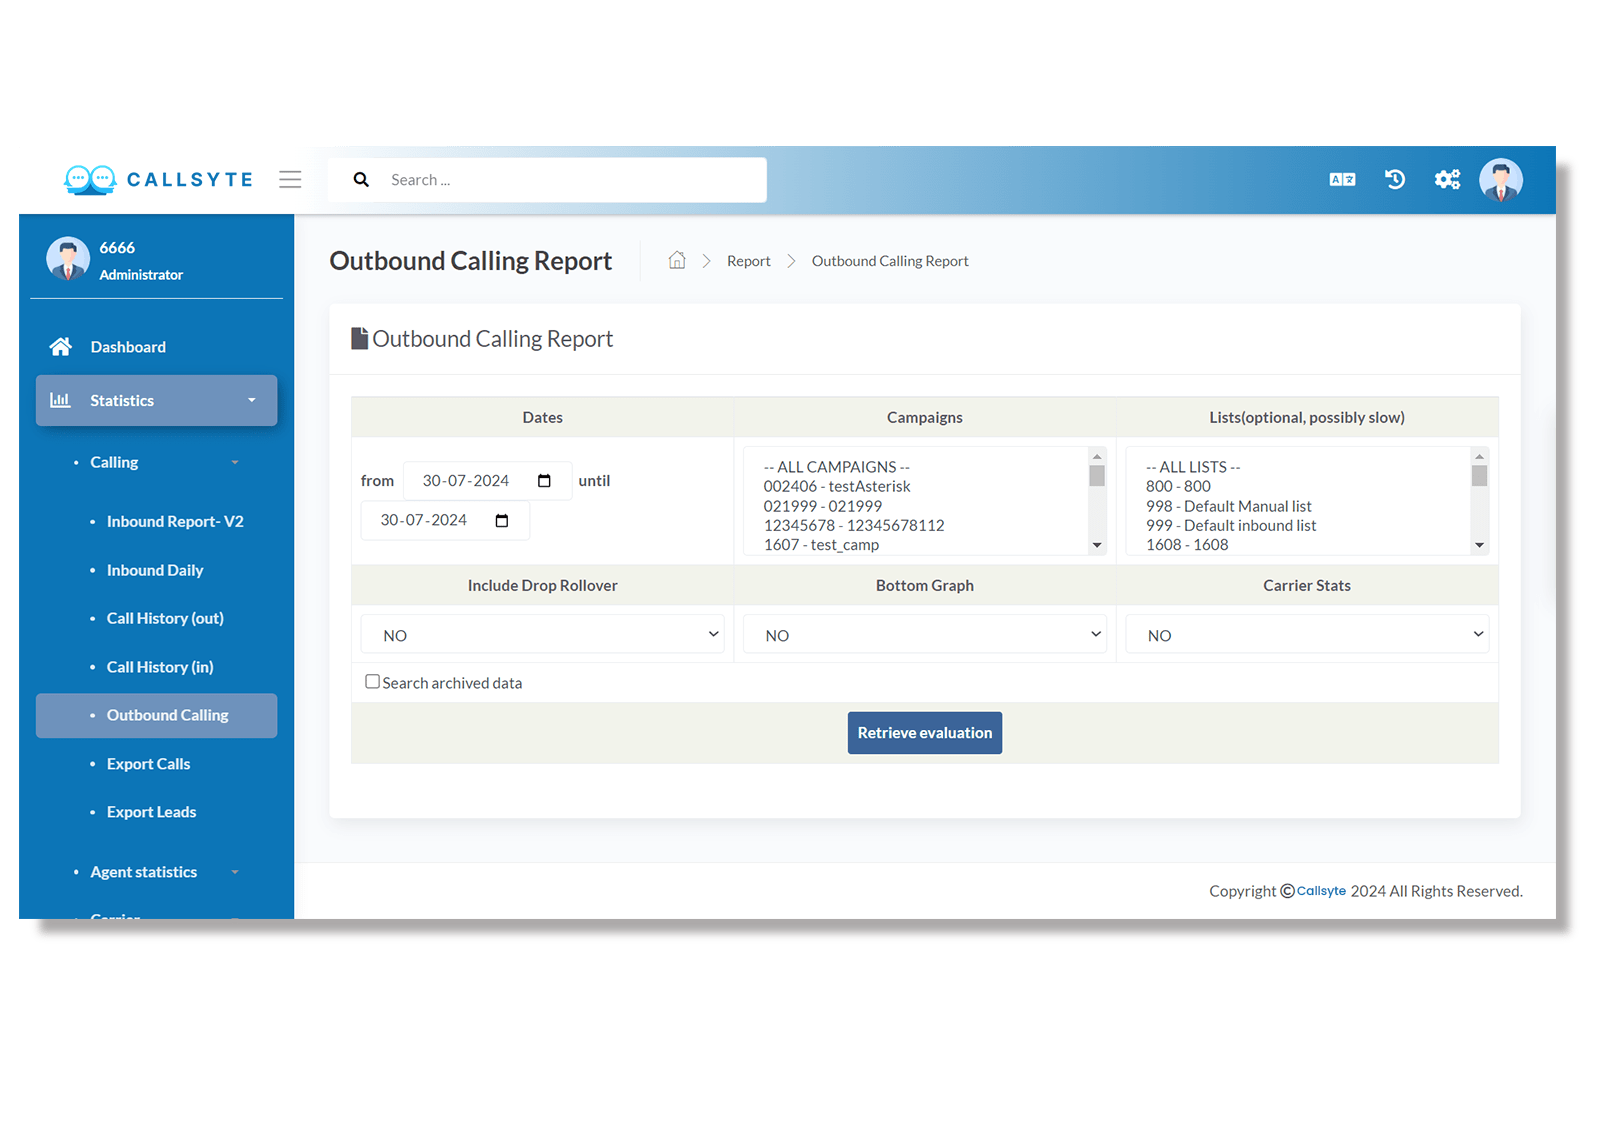The width and height of the screenshot is (1600, 1123).
Task: Enable the Search archived data checkbox
Action: point(372,681)
